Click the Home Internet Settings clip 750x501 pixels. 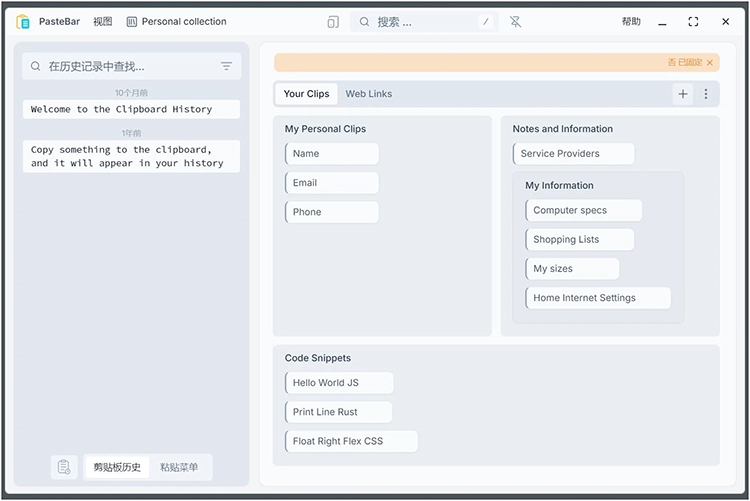(x=597, y=298)
